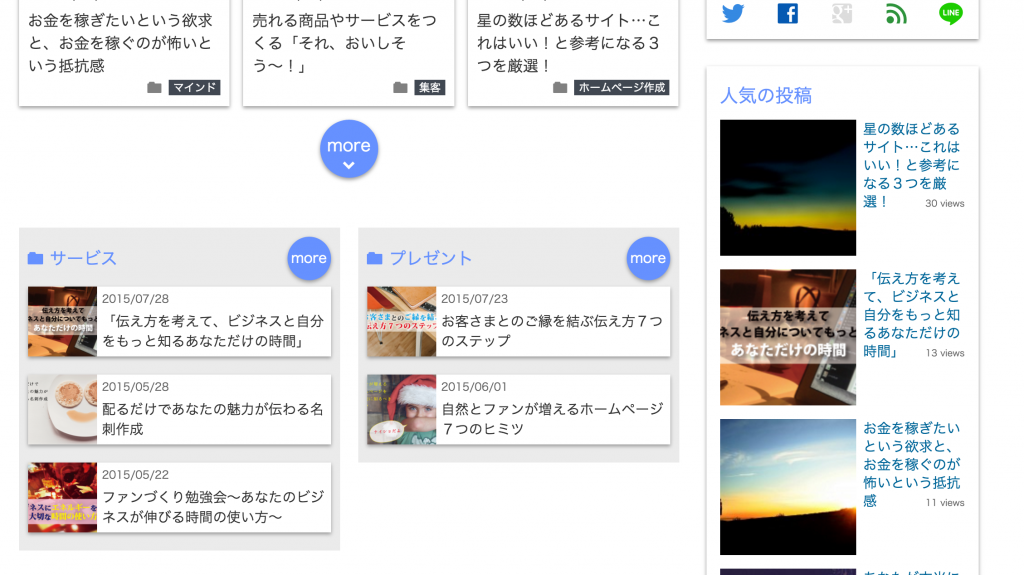This screenshot has width=1024, height=575.
Task: Click the more button in サービス section
Action: tap(309, 258)
